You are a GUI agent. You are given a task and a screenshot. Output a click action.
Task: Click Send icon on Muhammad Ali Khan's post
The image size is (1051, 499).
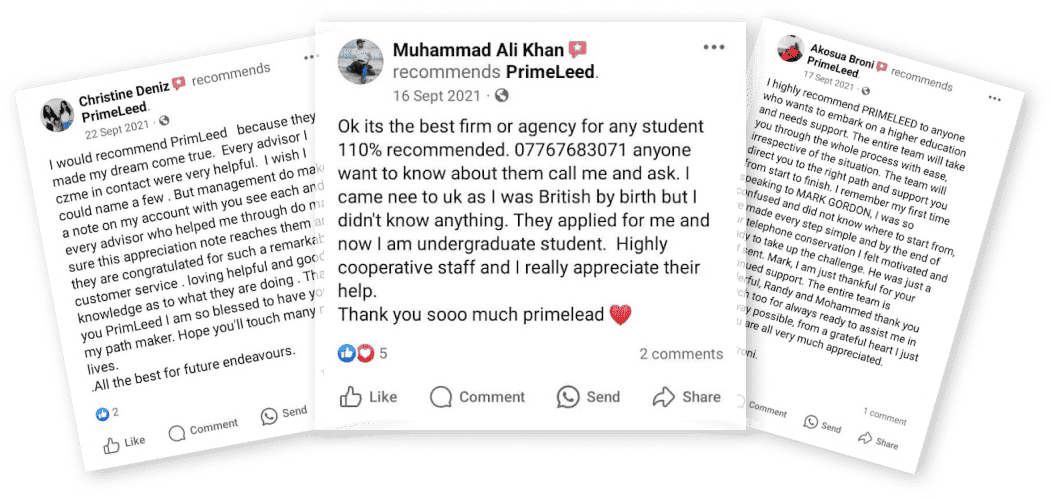pos(569,397)
